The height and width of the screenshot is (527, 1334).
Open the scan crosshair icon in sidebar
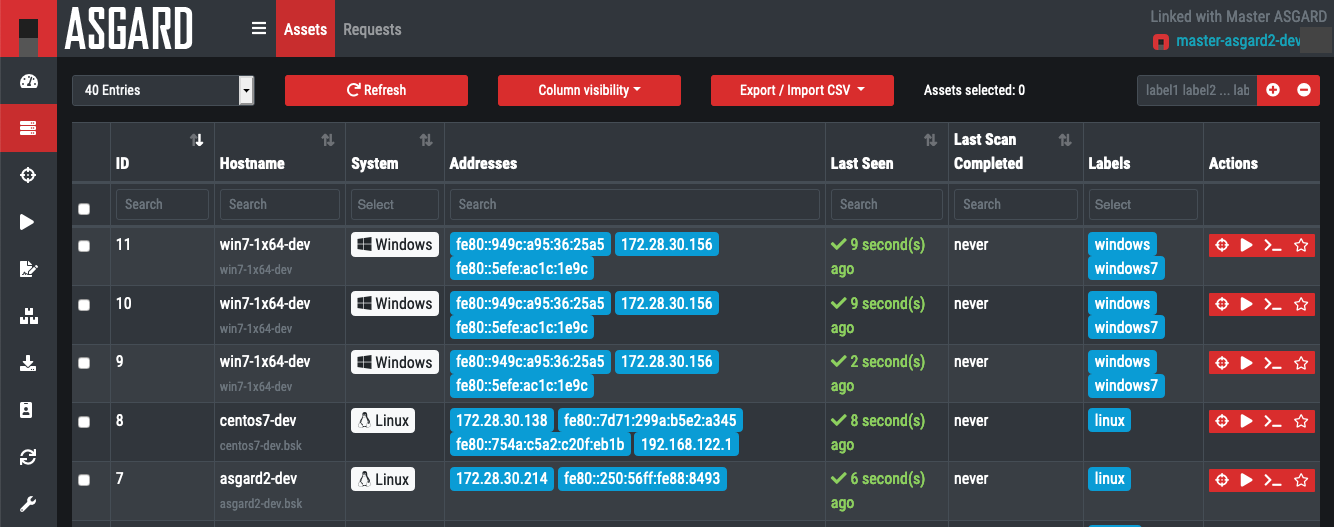click(x=28, y=175)
